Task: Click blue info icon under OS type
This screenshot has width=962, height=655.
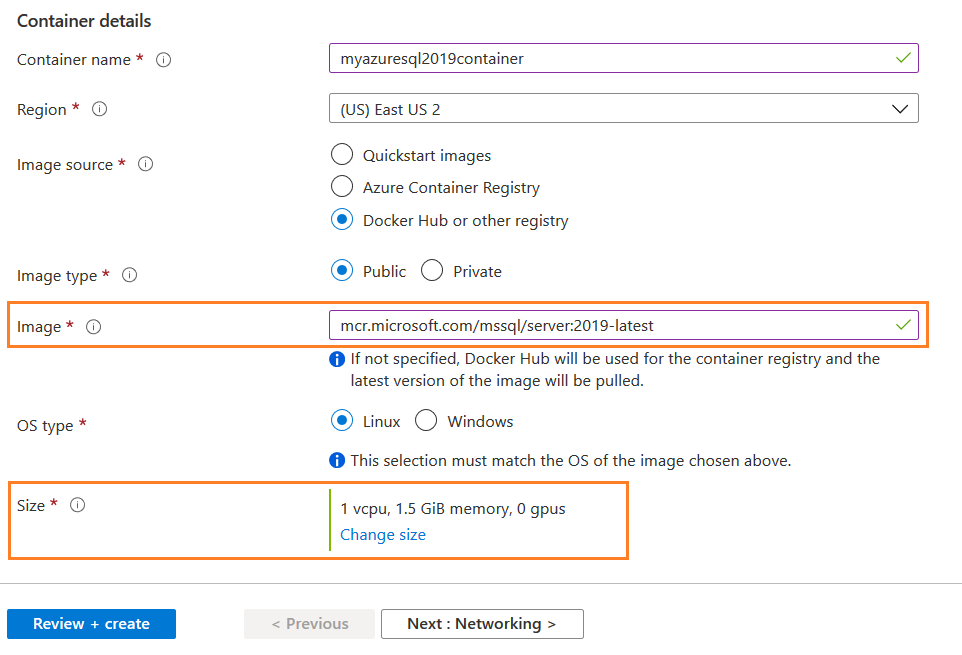Action: pyautogui.click(x=337, y=461)
